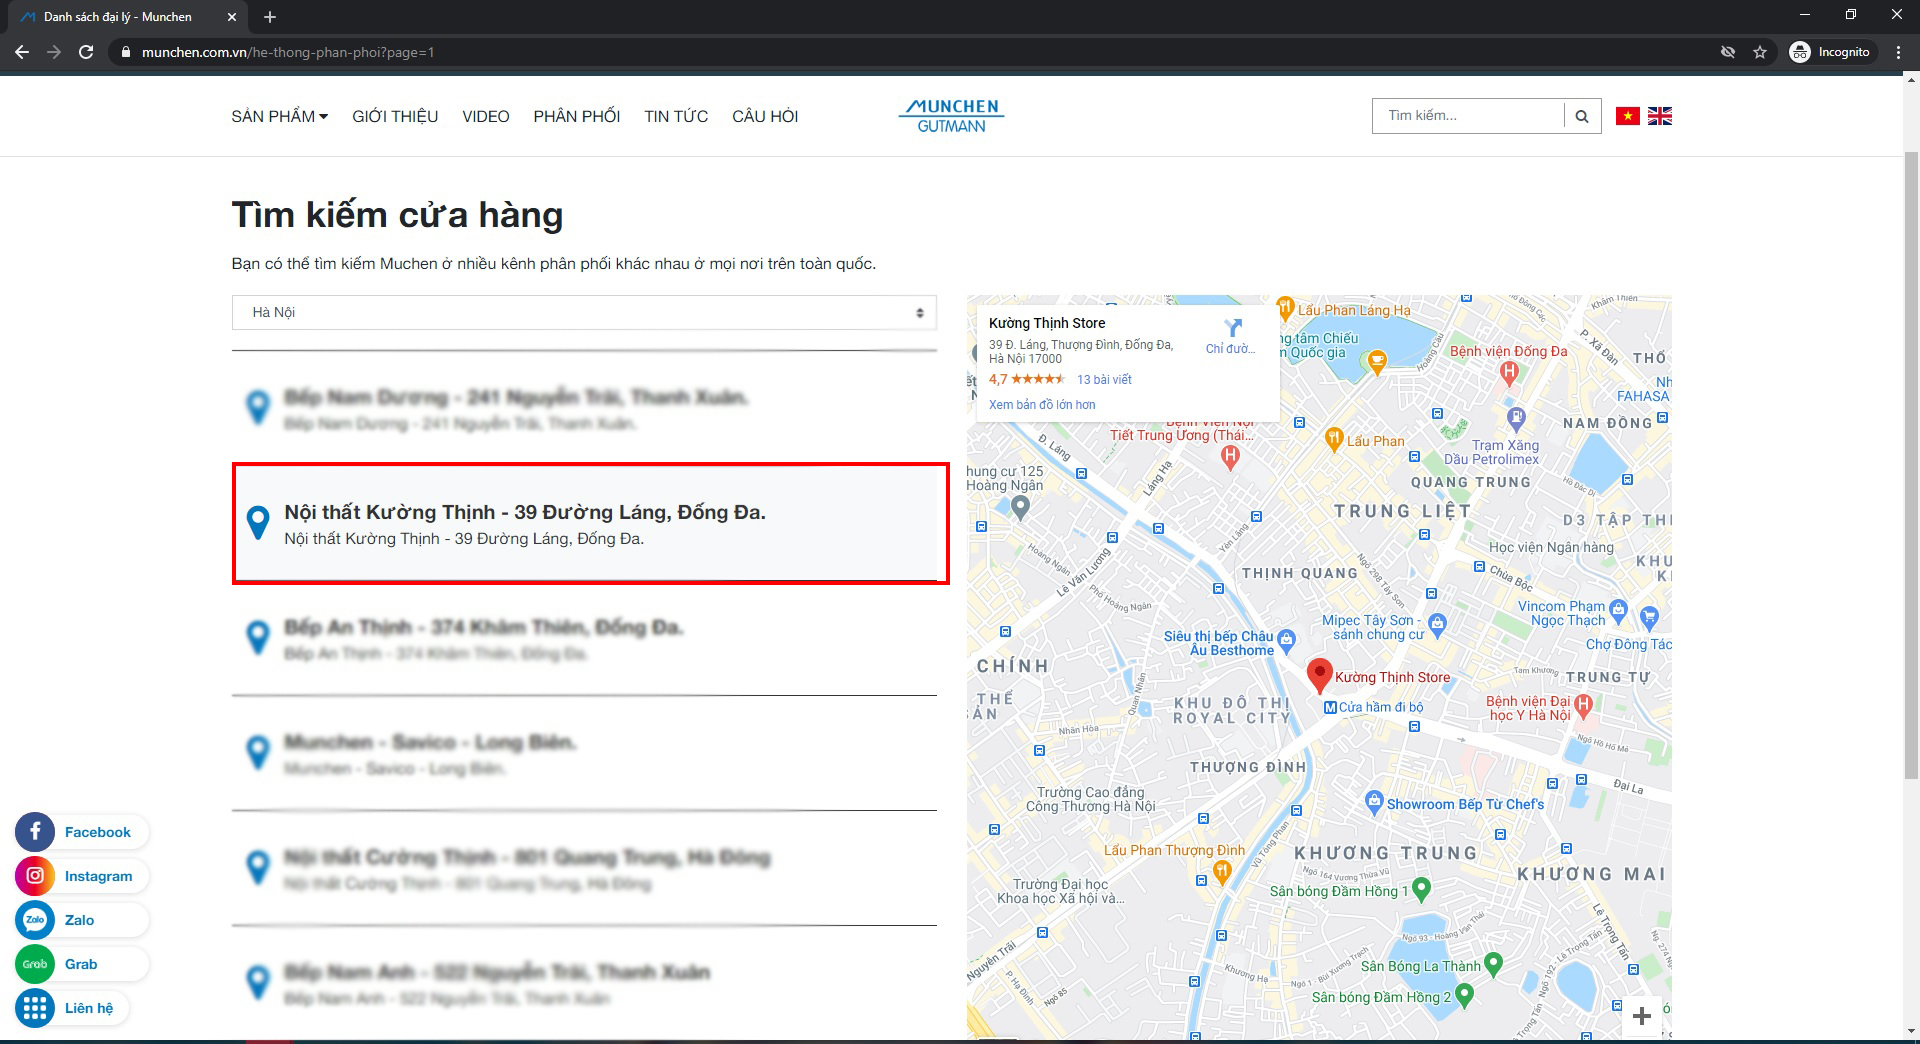This screenshot has height=1044, width=1920.
Task: Bookmark this page with the star icon
Action: (x=1760, y=52)
